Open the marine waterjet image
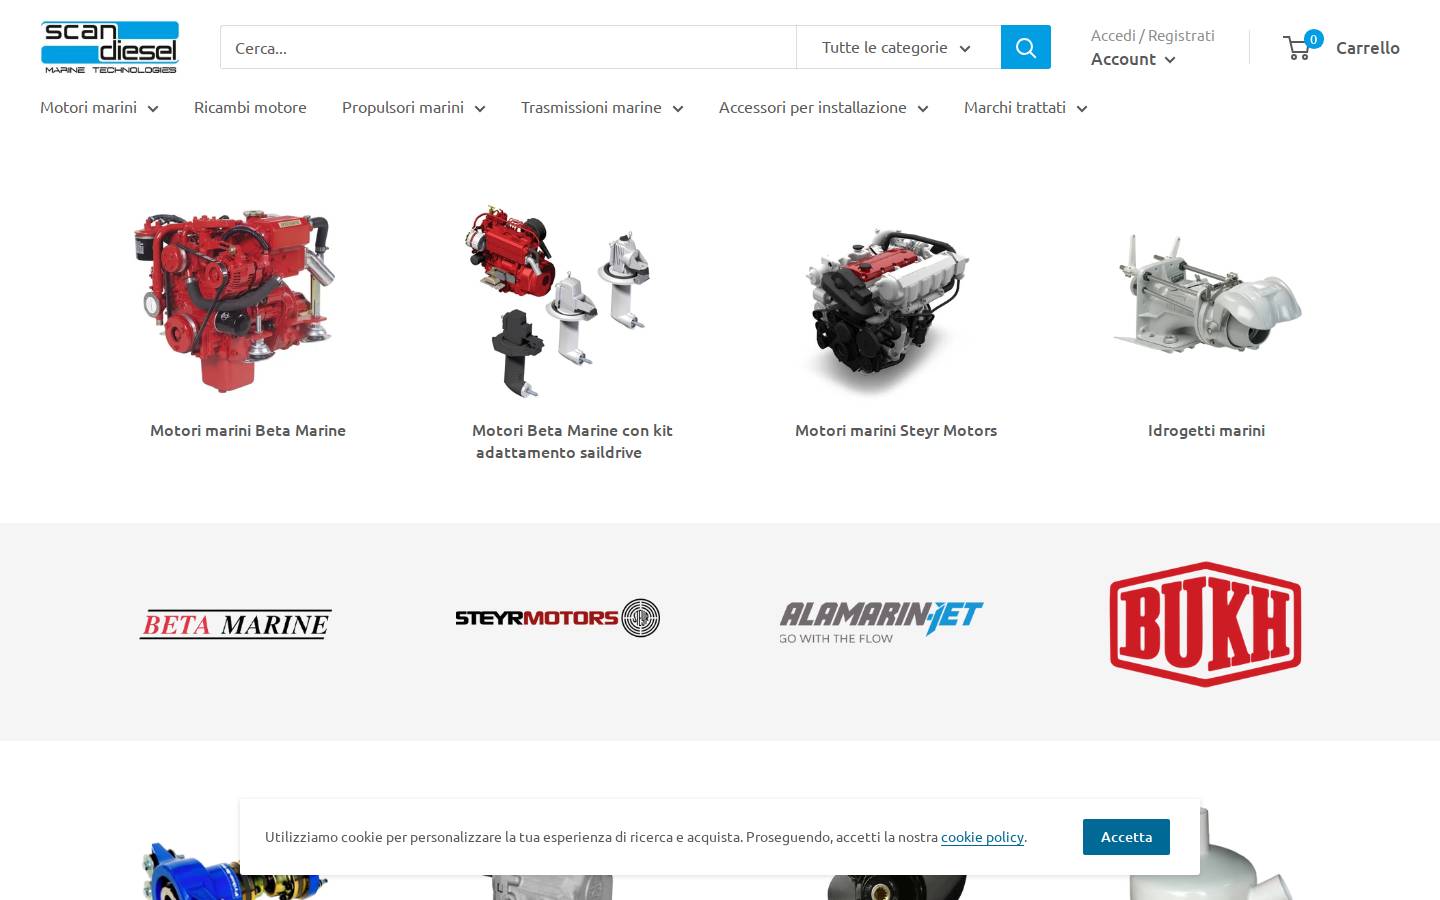The image size is (1440, 900). tap(1207, 294)
